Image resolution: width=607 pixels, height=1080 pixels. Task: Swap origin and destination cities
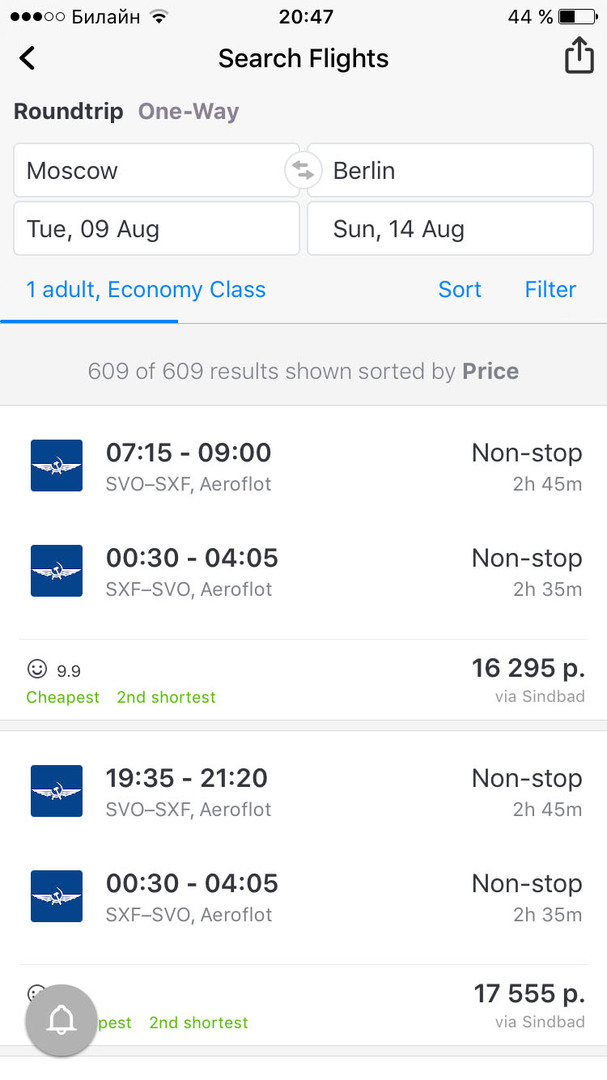[303, 170]
